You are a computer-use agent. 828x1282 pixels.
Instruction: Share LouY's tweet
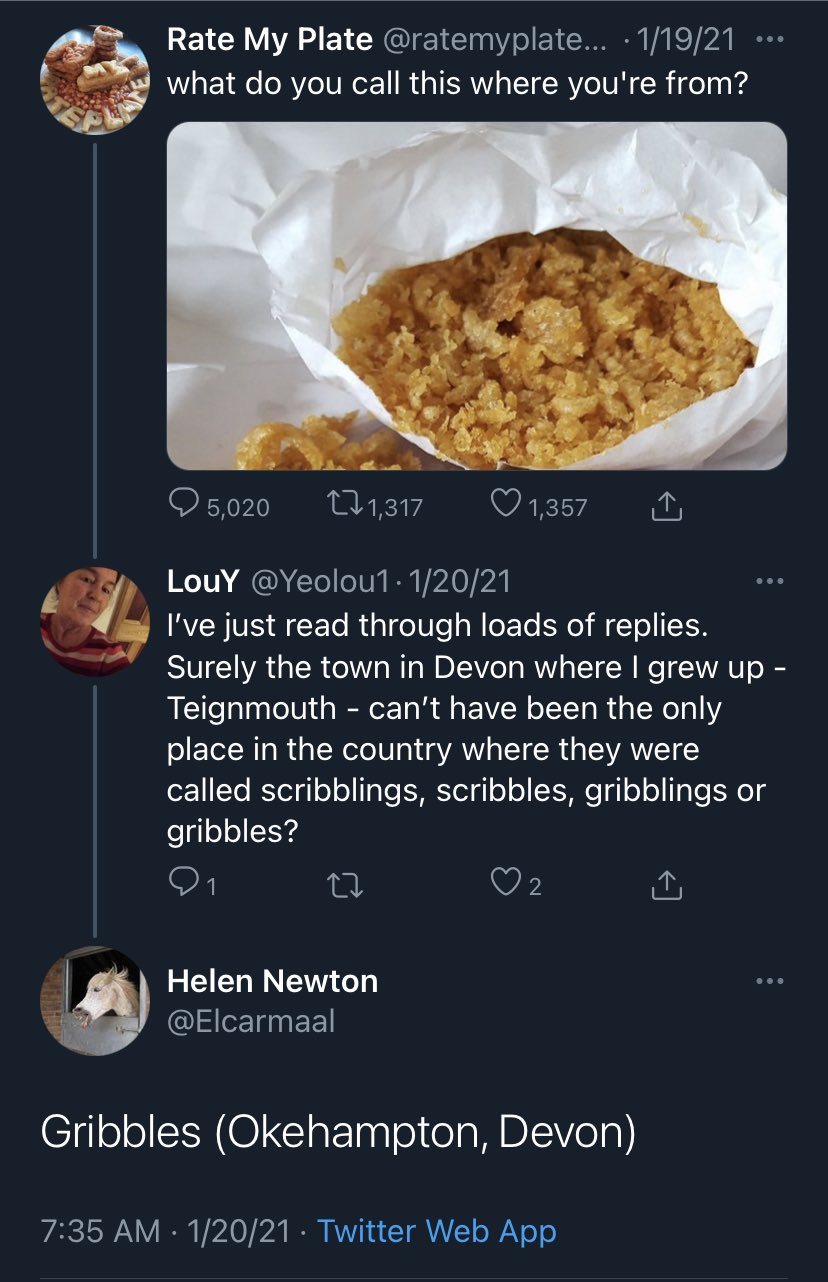tap(666, 885)
